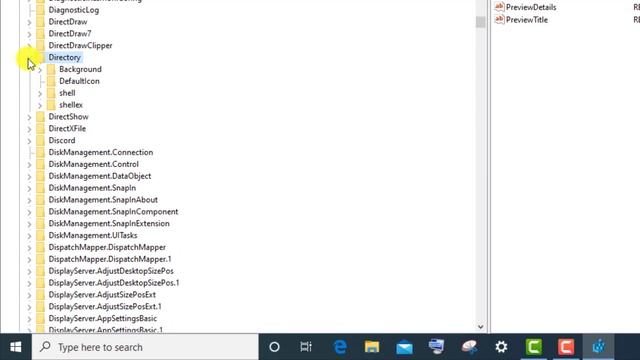The image size is (640, 360).
Task: Select the PreviewTitle value name
Action: point(527,20)
